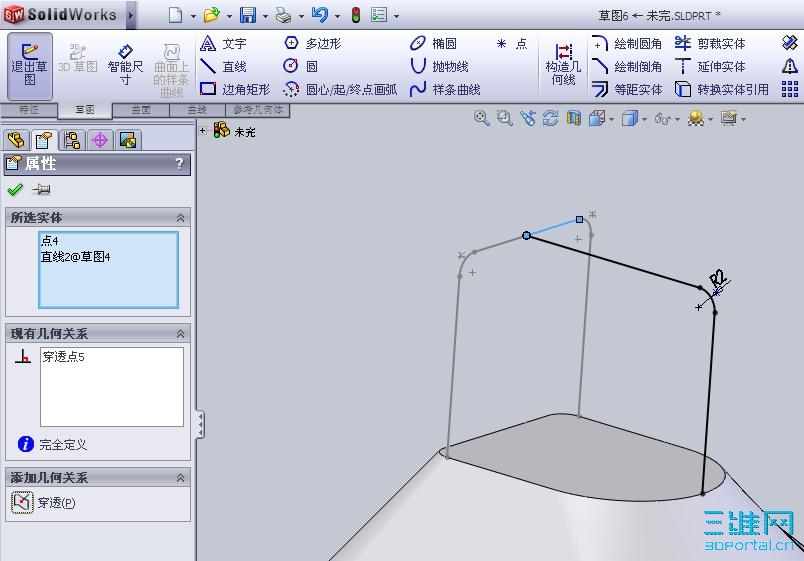Image resolution: width=804 pixels, height=561 pixels.
Task: Select the Ellipse (椭圆) tool
Action: tap(433, 44)
